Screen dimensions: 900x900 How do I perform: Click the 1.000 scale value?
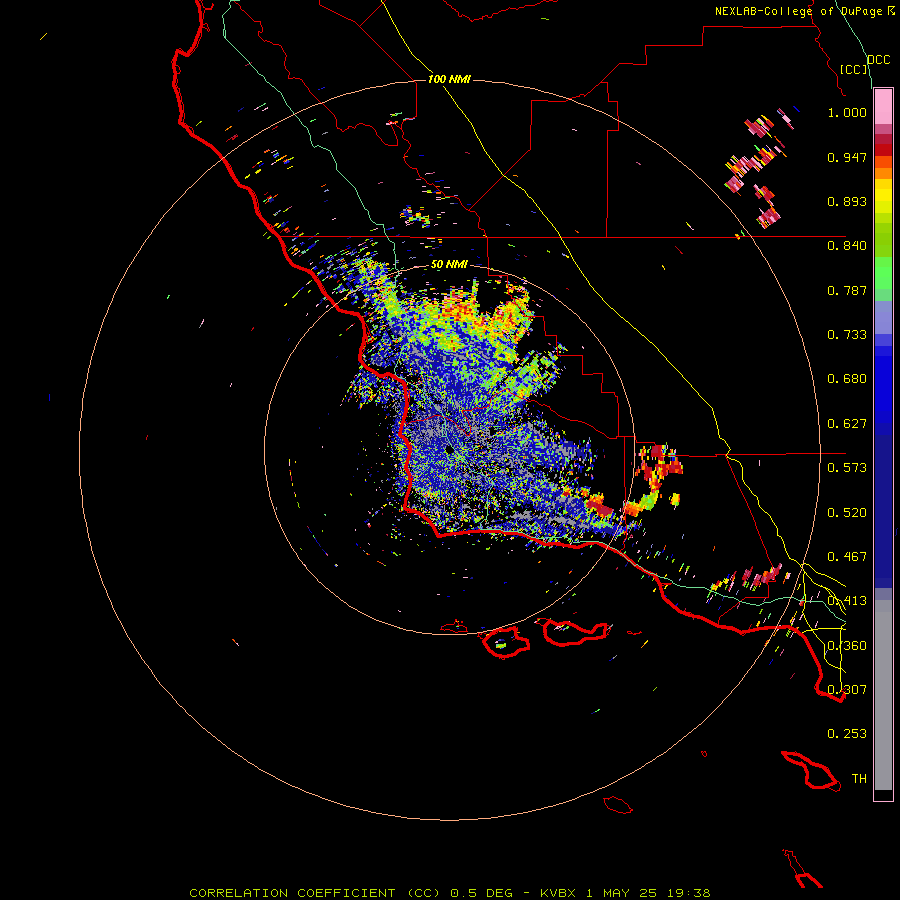(847, 112)
